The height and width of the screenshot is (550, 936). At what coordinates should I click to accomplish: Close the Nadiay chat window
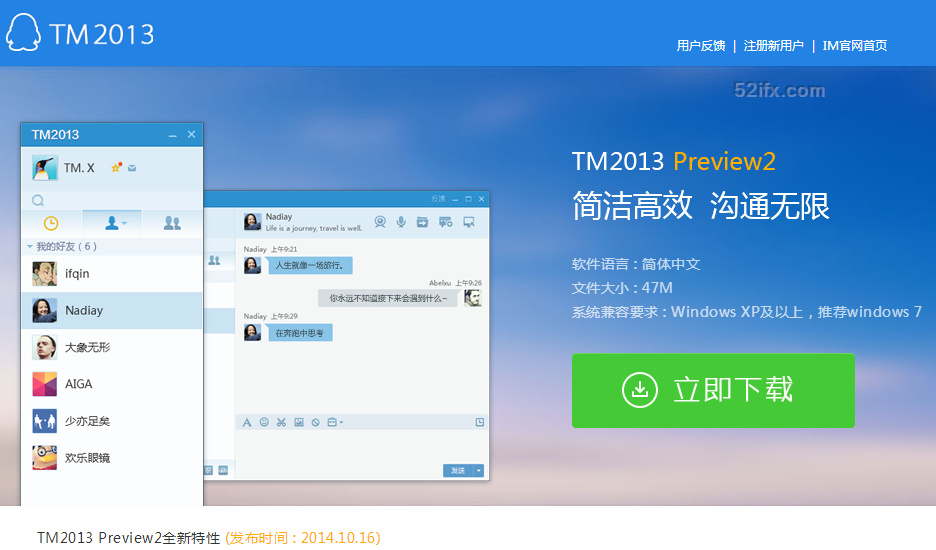click(482, 199)
